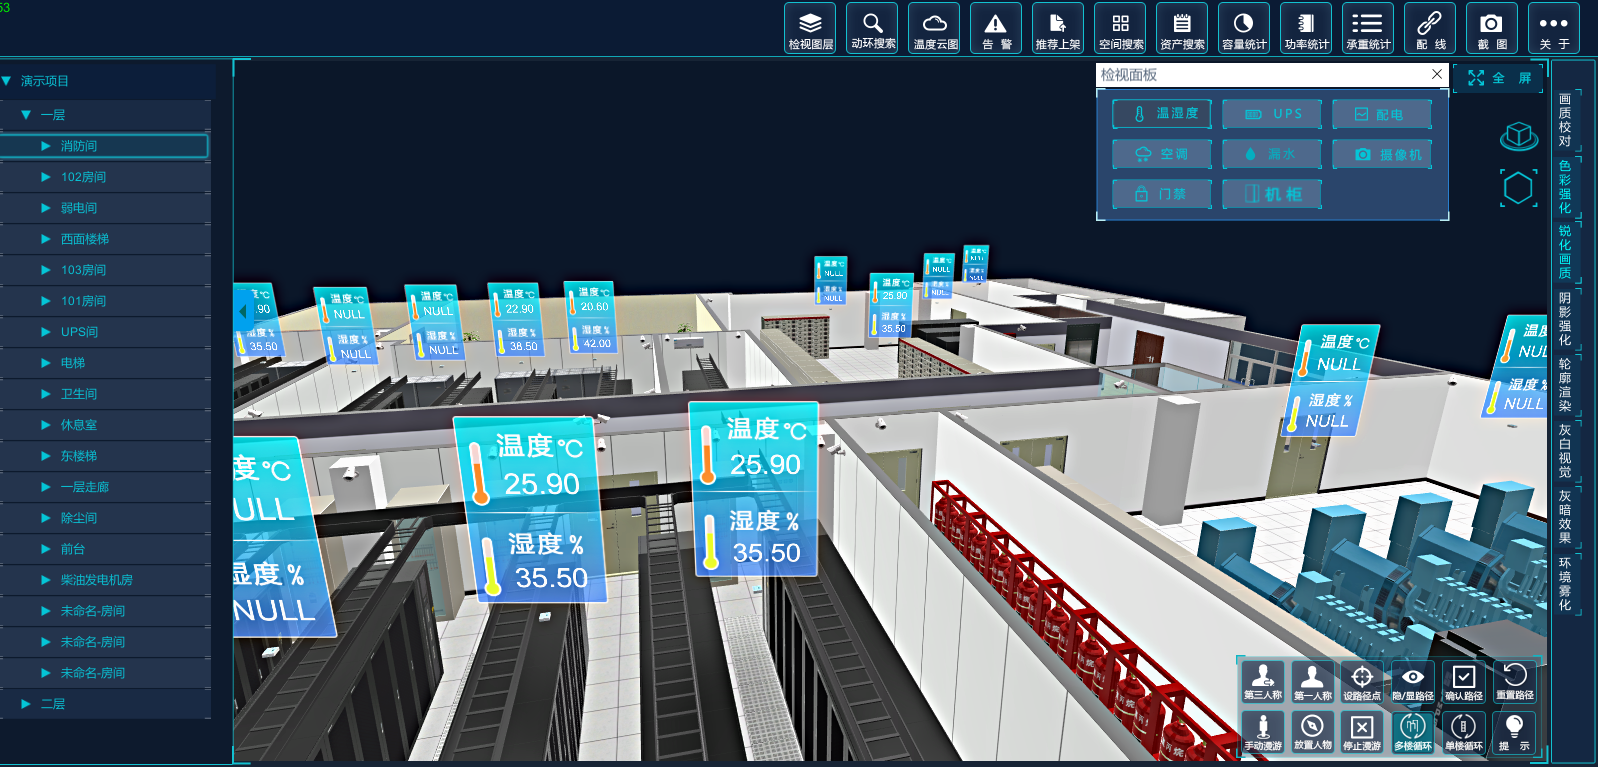Toggle path visibility with 隐/显路径
Screen dimensions: 1598x767
[x=1412, y=681]
